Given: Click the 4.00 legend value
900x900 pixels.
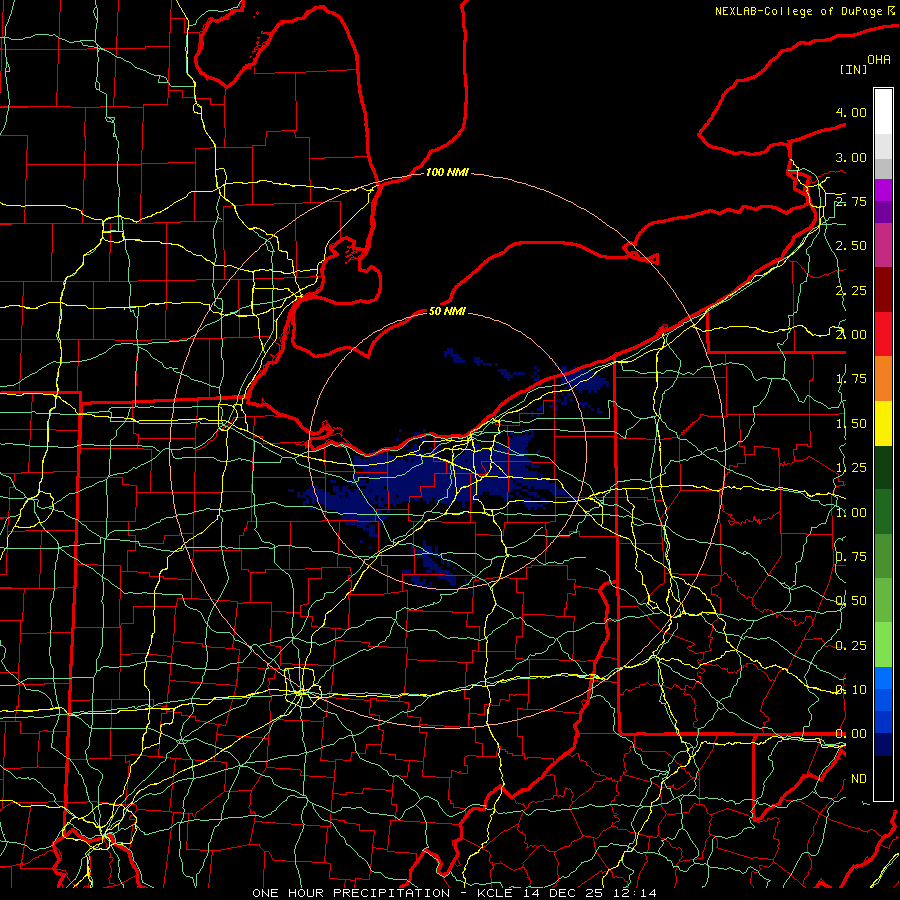Looking at the screenshot, I should (851, 112).
